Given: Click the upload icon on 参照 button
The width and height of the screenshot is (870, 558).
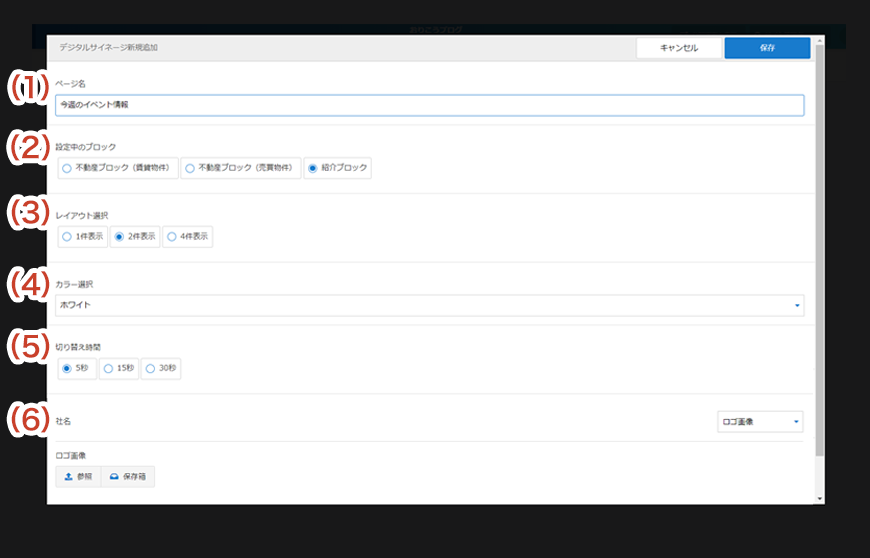Looking at the screenshot, I should pyautogui.click(x=68, y=477).
